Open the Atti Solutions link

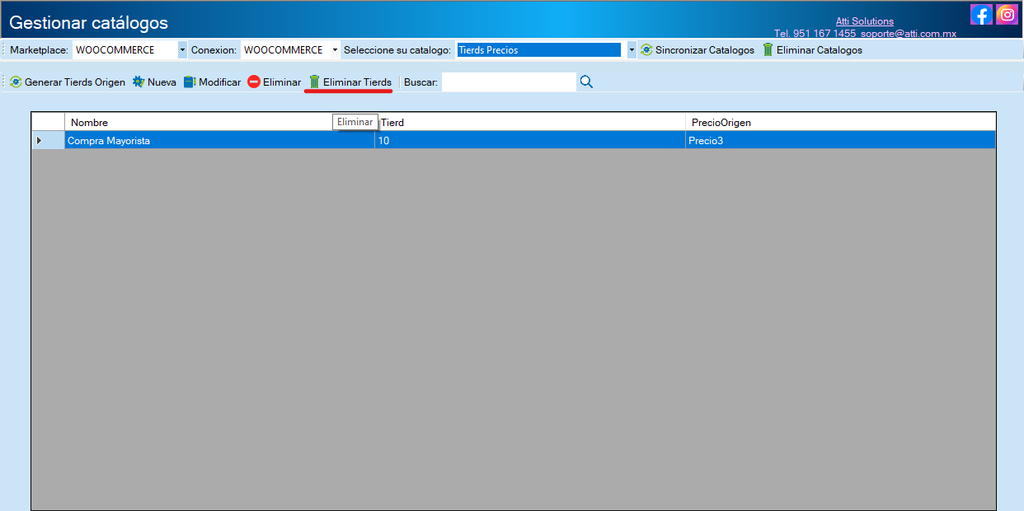pyautogui.click(x=864, y=22)
